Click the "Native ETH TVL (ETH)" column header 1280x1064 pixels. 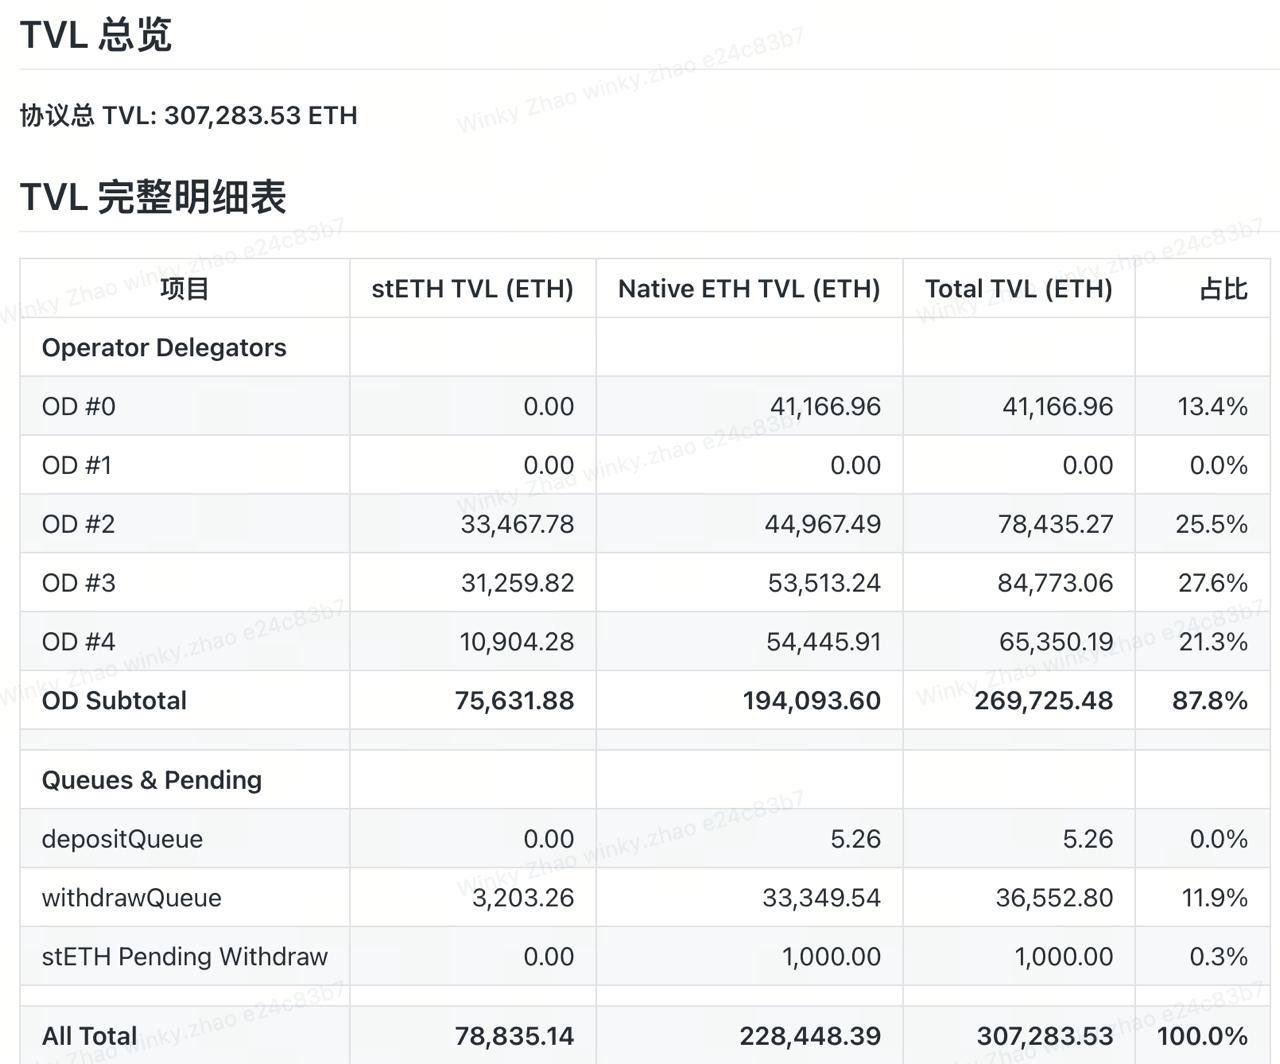point(749,289)
